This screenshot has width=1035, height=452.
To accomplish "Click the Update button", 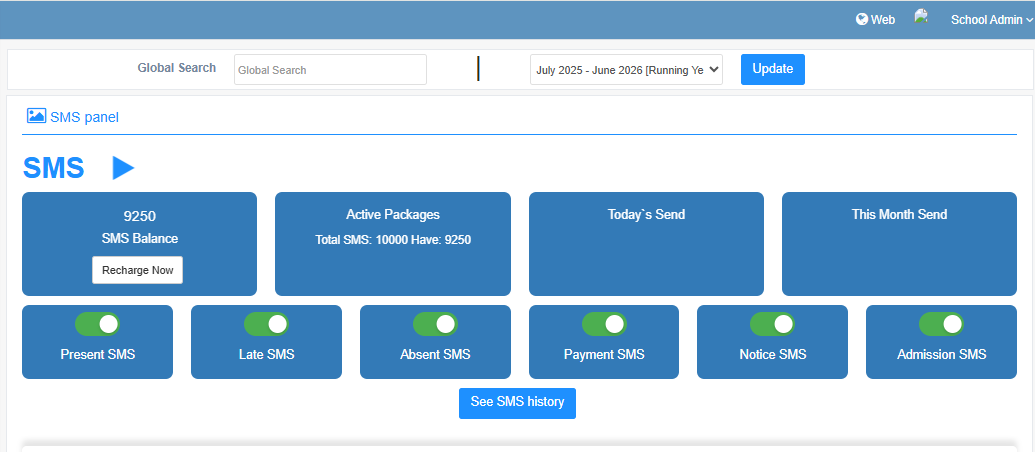I will (772, 69).
